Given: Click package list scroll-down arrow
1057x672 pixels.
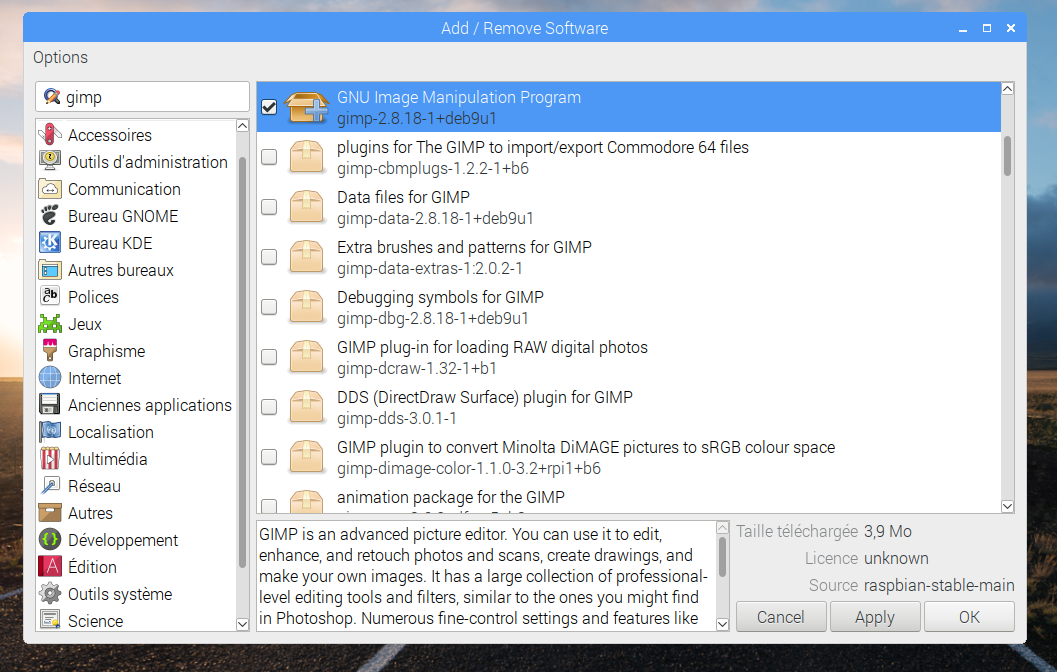Looking at the screenshot, I should 1007,506.
